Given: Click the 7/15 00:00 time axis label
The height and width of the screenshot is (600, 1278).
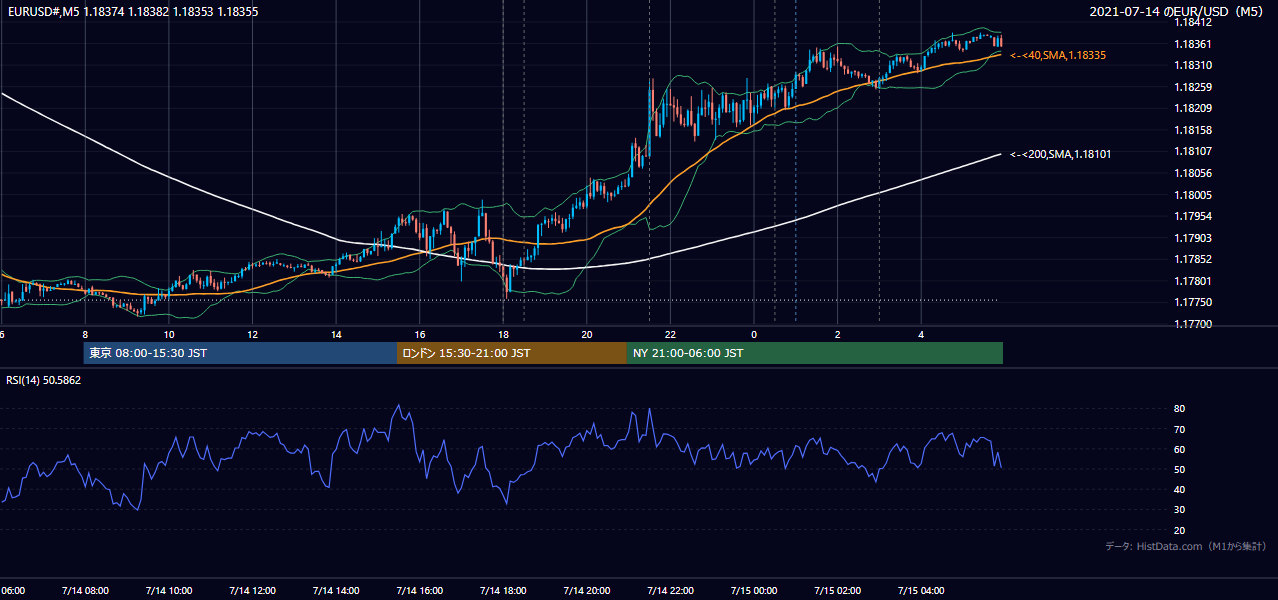Looking at the screenshot, I should [754, 590].
